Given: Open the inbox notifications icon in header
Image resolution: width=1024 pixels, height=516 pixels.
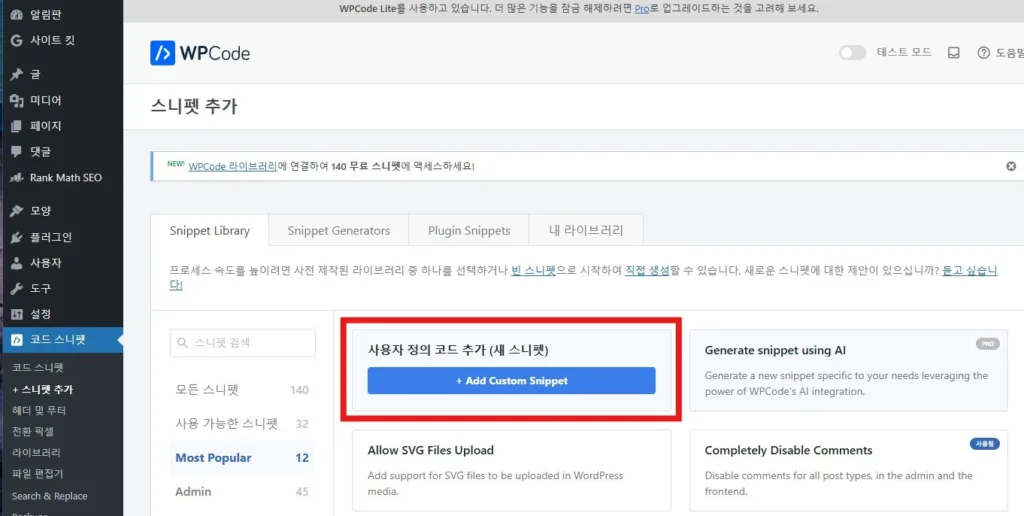Looking at the screenshot, I should click(953, 53).
